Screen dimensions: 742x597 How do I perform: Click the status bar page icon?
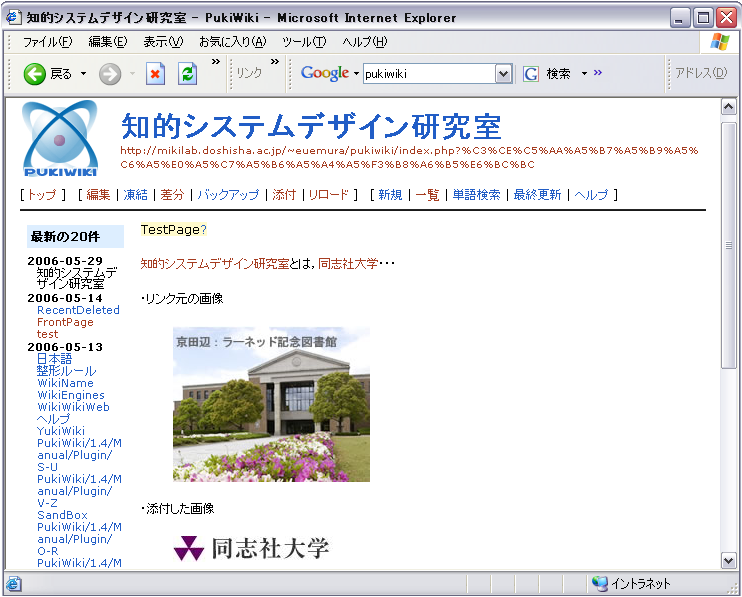coord(13,584)
